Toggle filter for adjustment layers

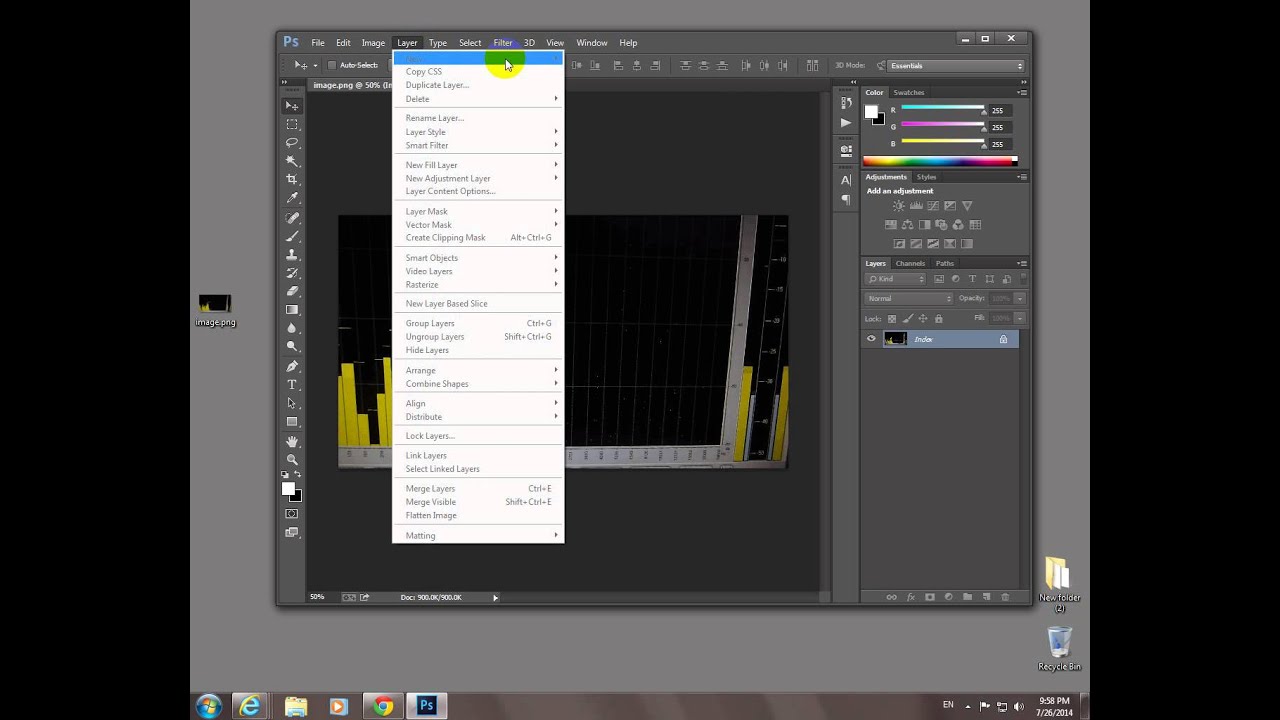(x=956, y=279)
